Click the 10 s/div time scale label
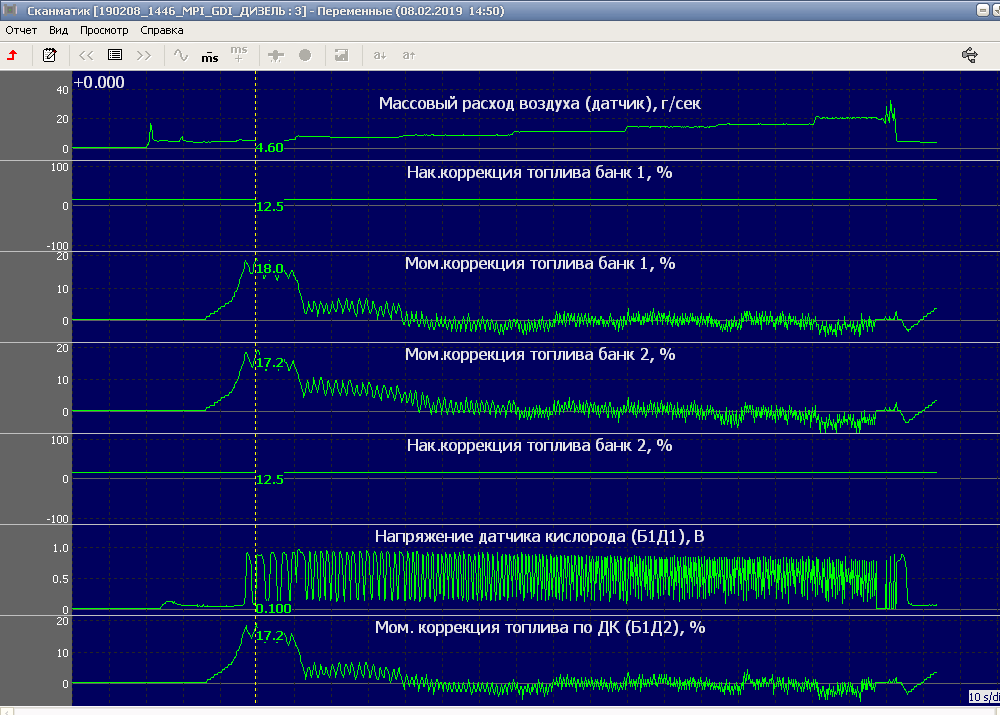Image resolution: width=1000 pixels, height=715 pixels. (983, 696)
